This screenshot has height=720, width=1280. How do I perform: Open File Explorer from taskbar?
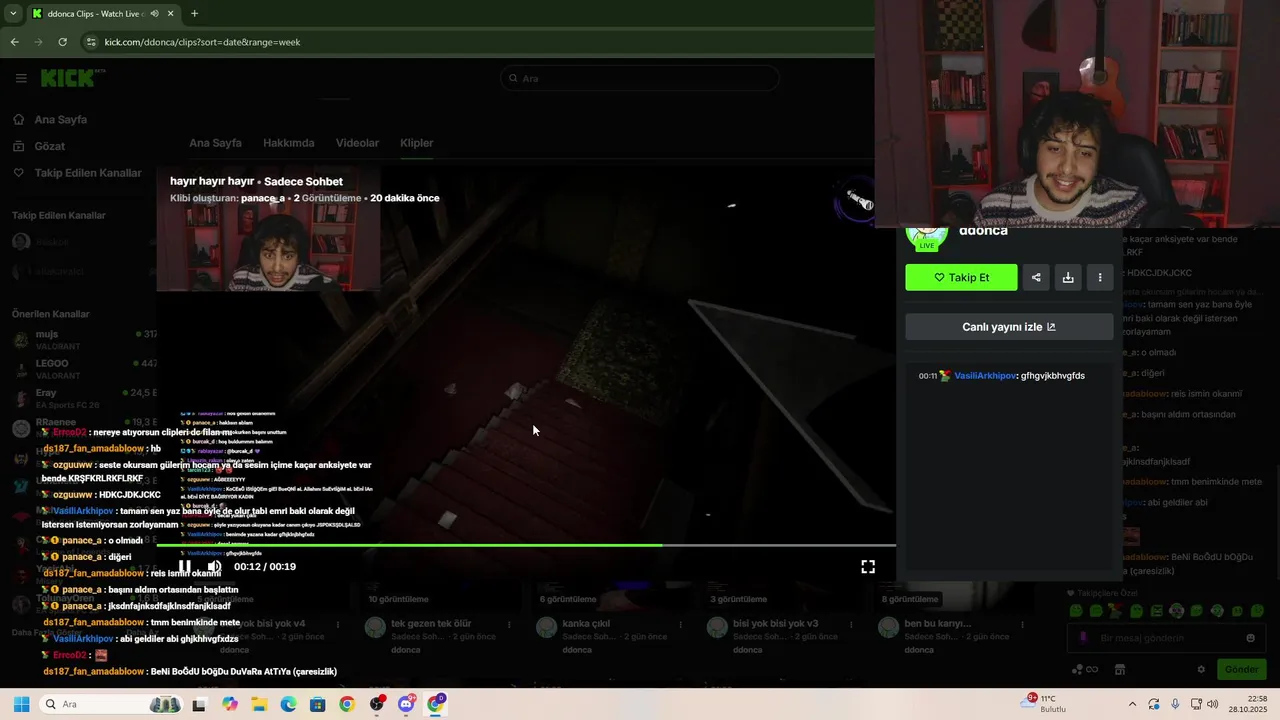(x=259, y=704)
